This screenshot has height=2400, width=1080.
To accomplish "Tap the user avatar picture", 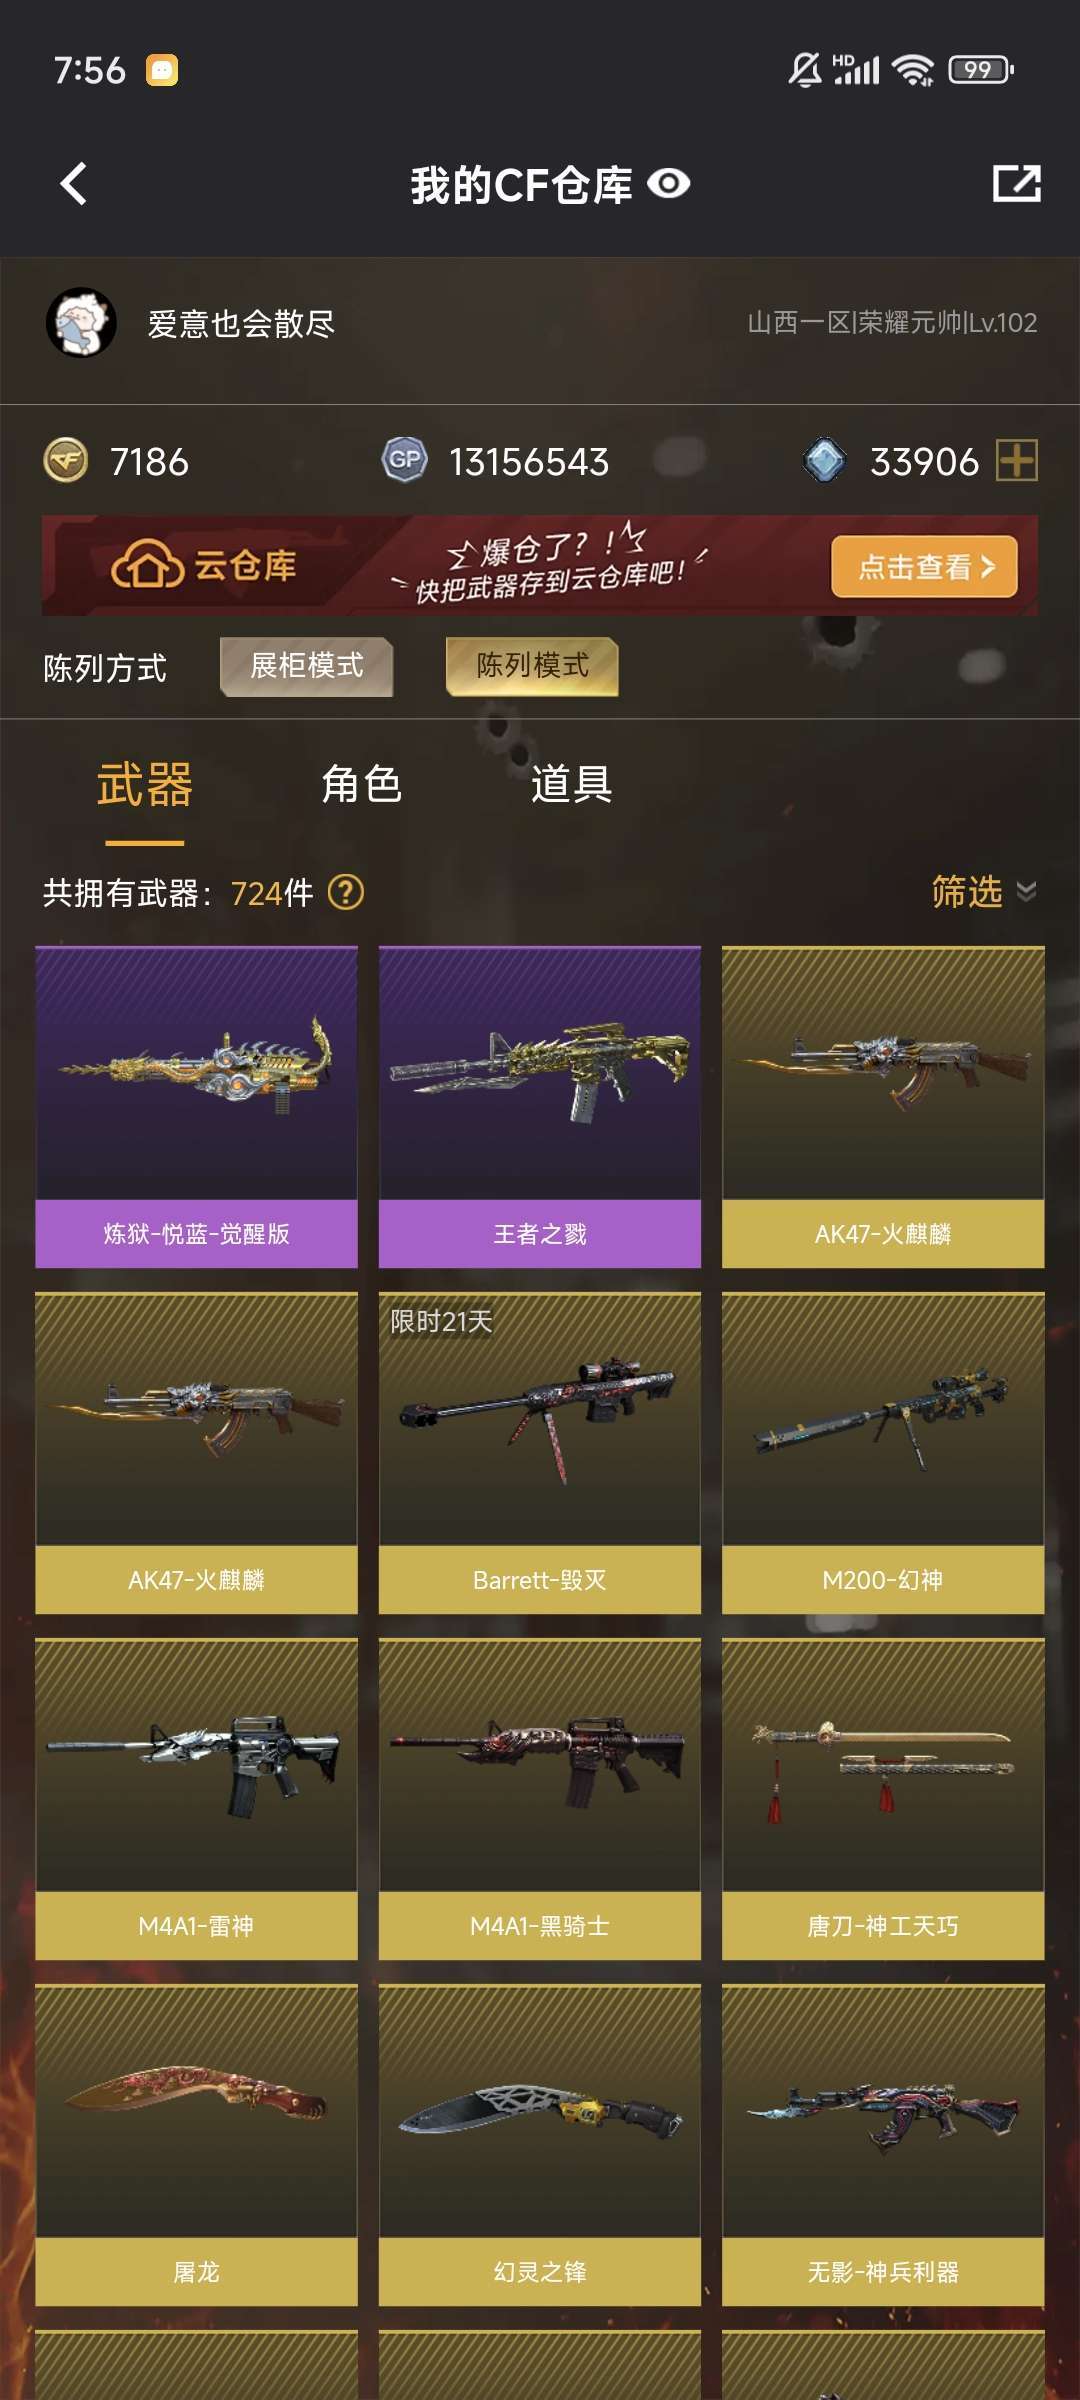I will click(x=81, y=322).
